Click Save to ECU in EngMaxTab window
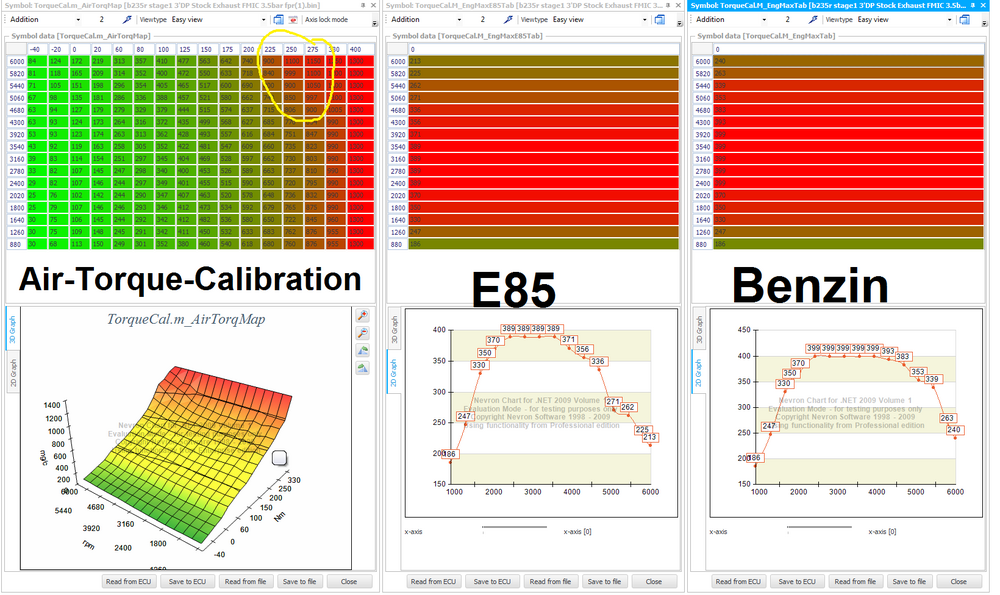 click(x=797, y=582)
